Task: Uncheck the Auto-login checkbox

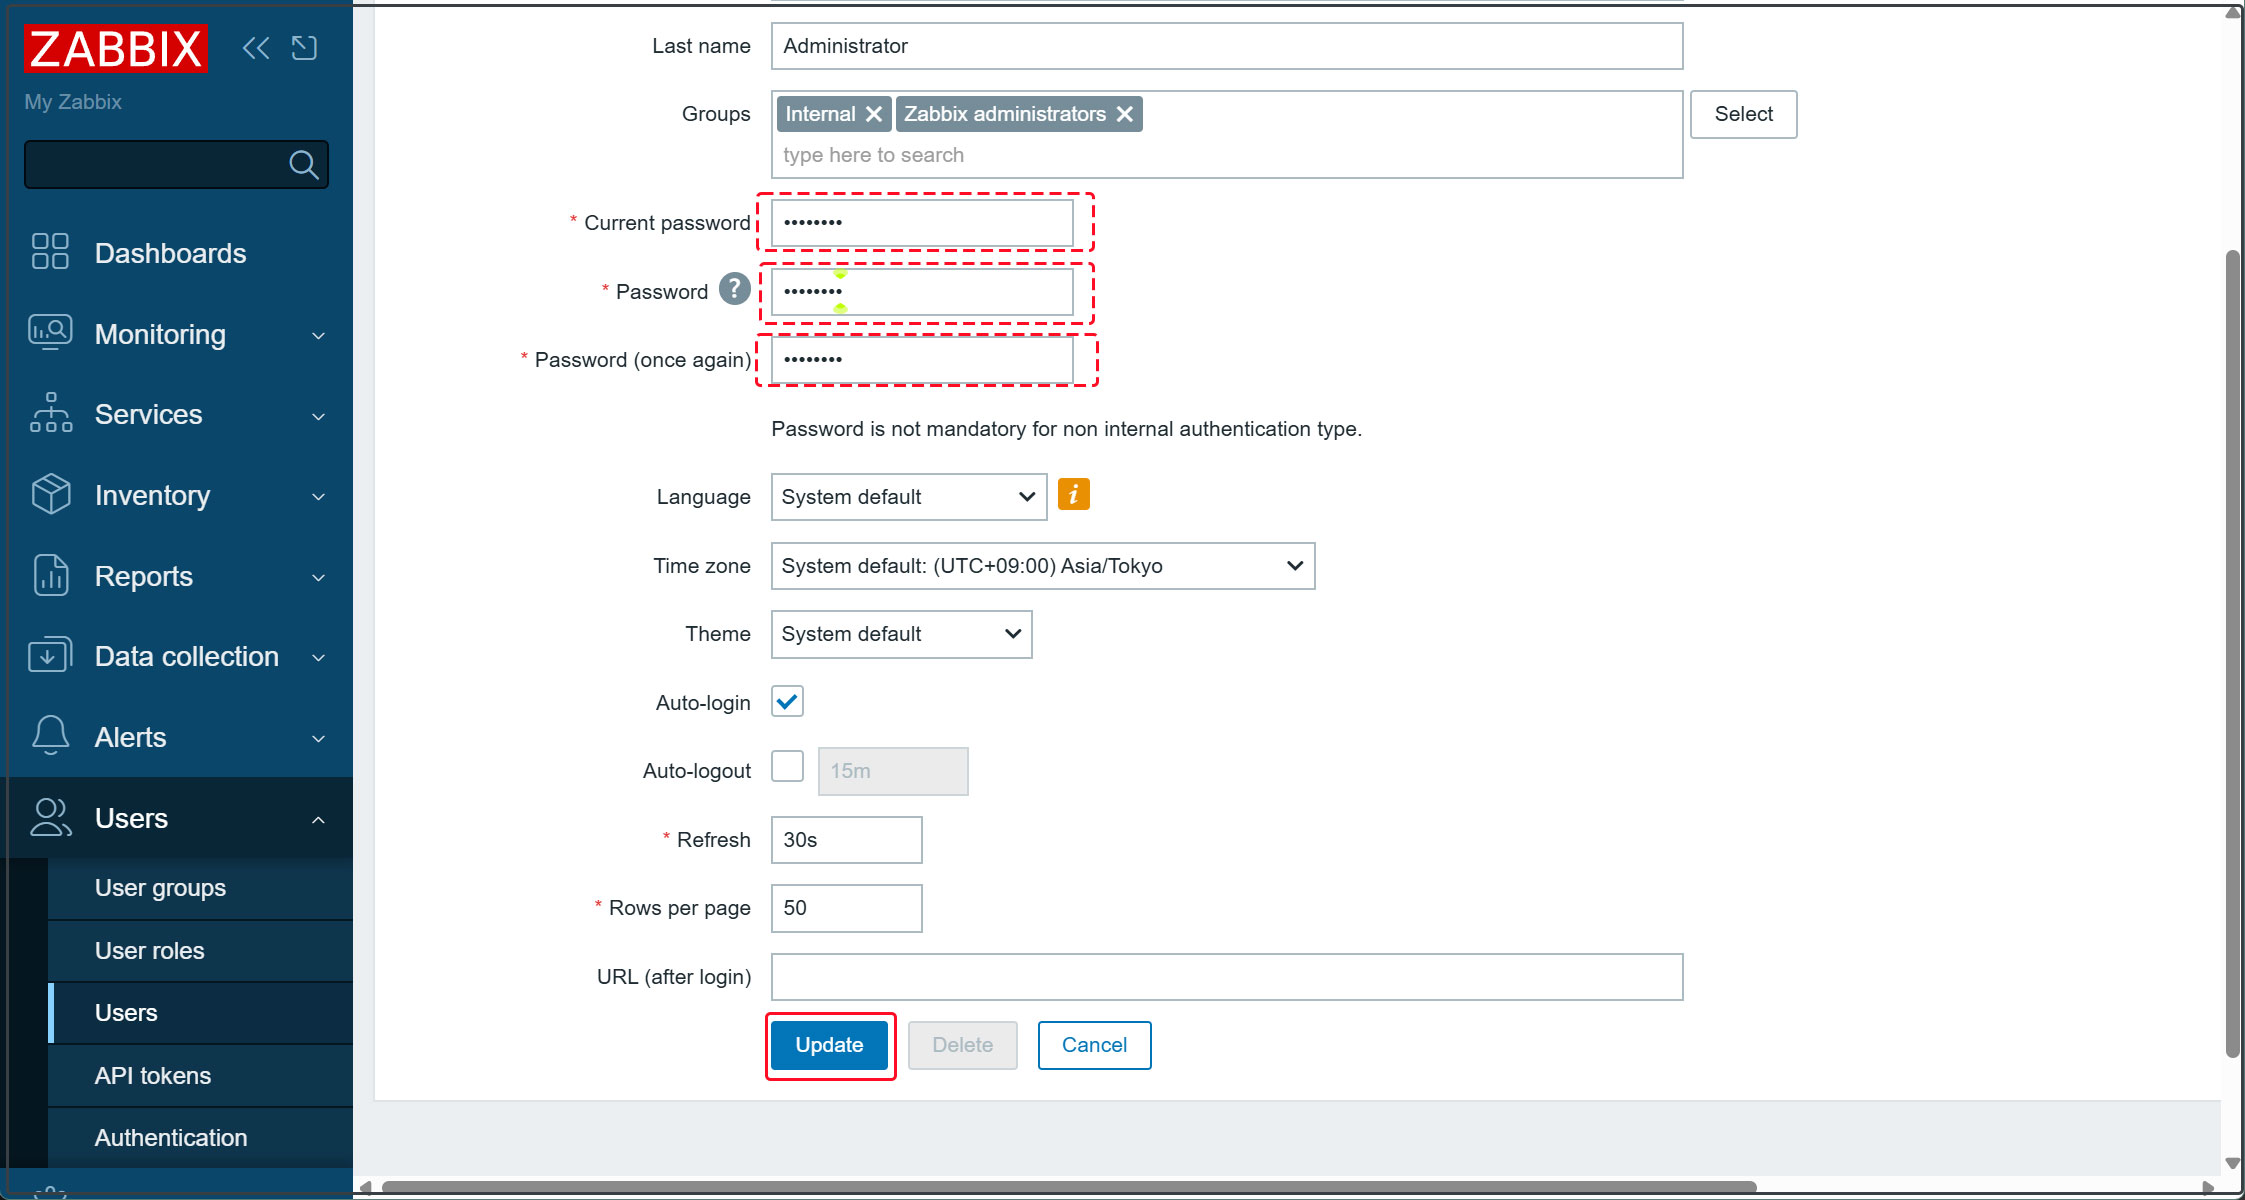Action: (x=787, y=702)
